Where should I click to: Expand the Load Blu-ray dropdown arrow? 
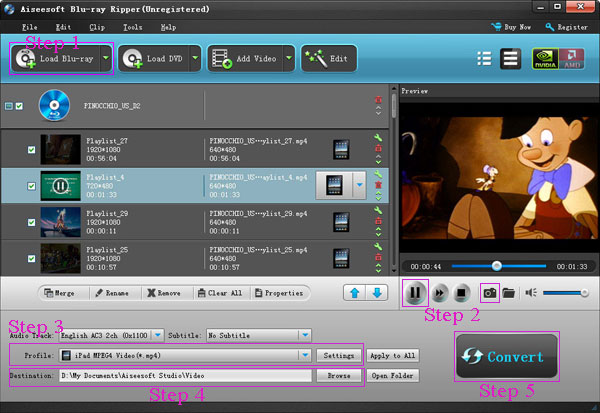(105, 59)
